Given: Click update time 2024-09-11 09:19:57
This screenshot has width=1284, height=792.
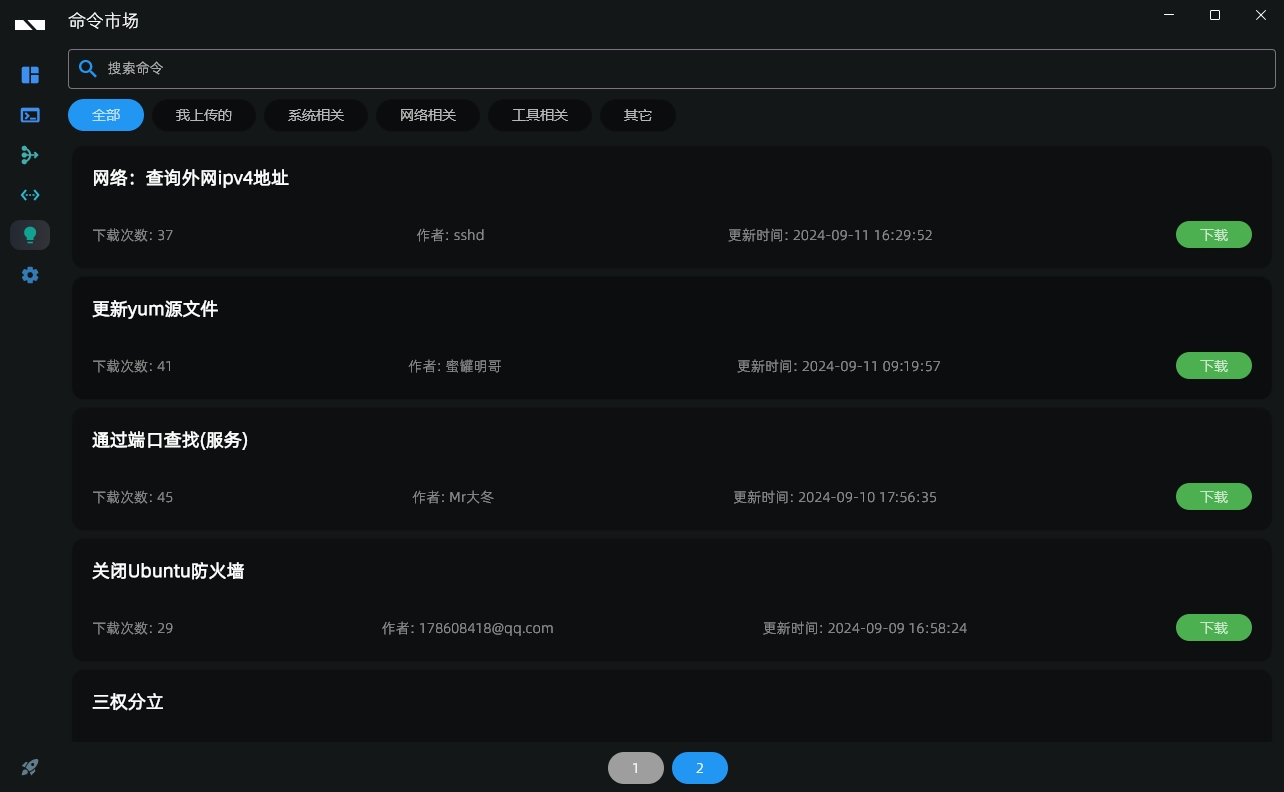Looking at the screenshot, I should point(871,366).
